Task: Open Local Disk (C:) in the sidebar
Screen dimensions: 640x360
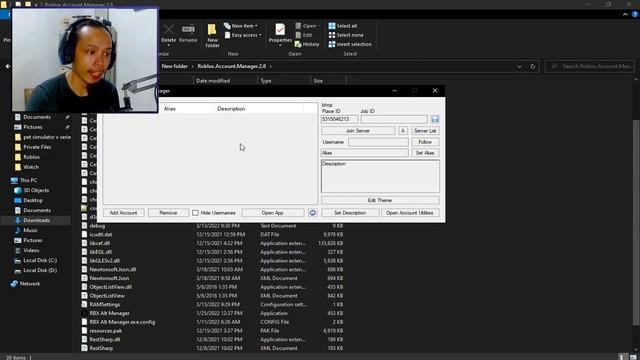Action: (x=36, y=260)
